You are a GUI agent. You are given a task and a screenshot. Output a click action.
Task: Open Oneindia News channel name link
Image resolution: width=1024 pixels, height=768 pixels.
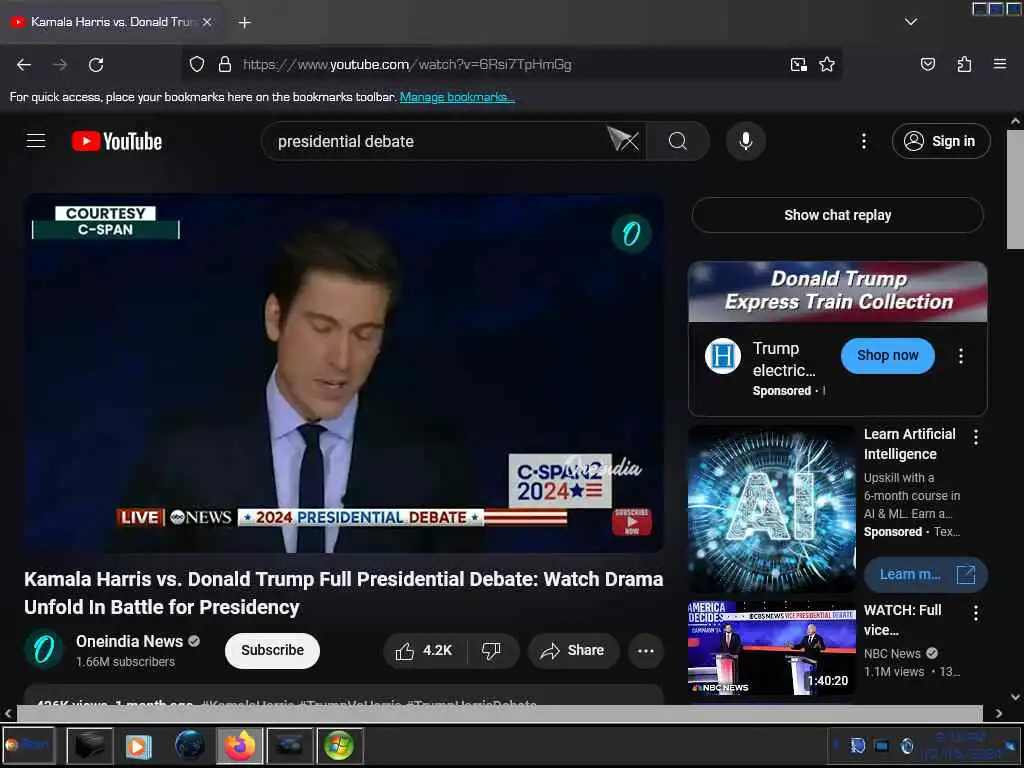pos(129,641)
